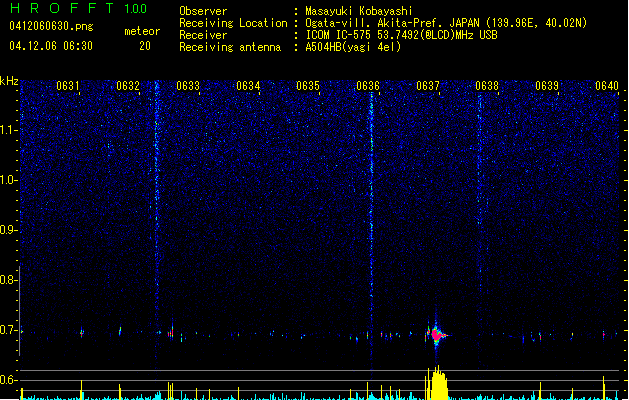Click the 1.0 kHz frequency axis label

pos(8,180)
